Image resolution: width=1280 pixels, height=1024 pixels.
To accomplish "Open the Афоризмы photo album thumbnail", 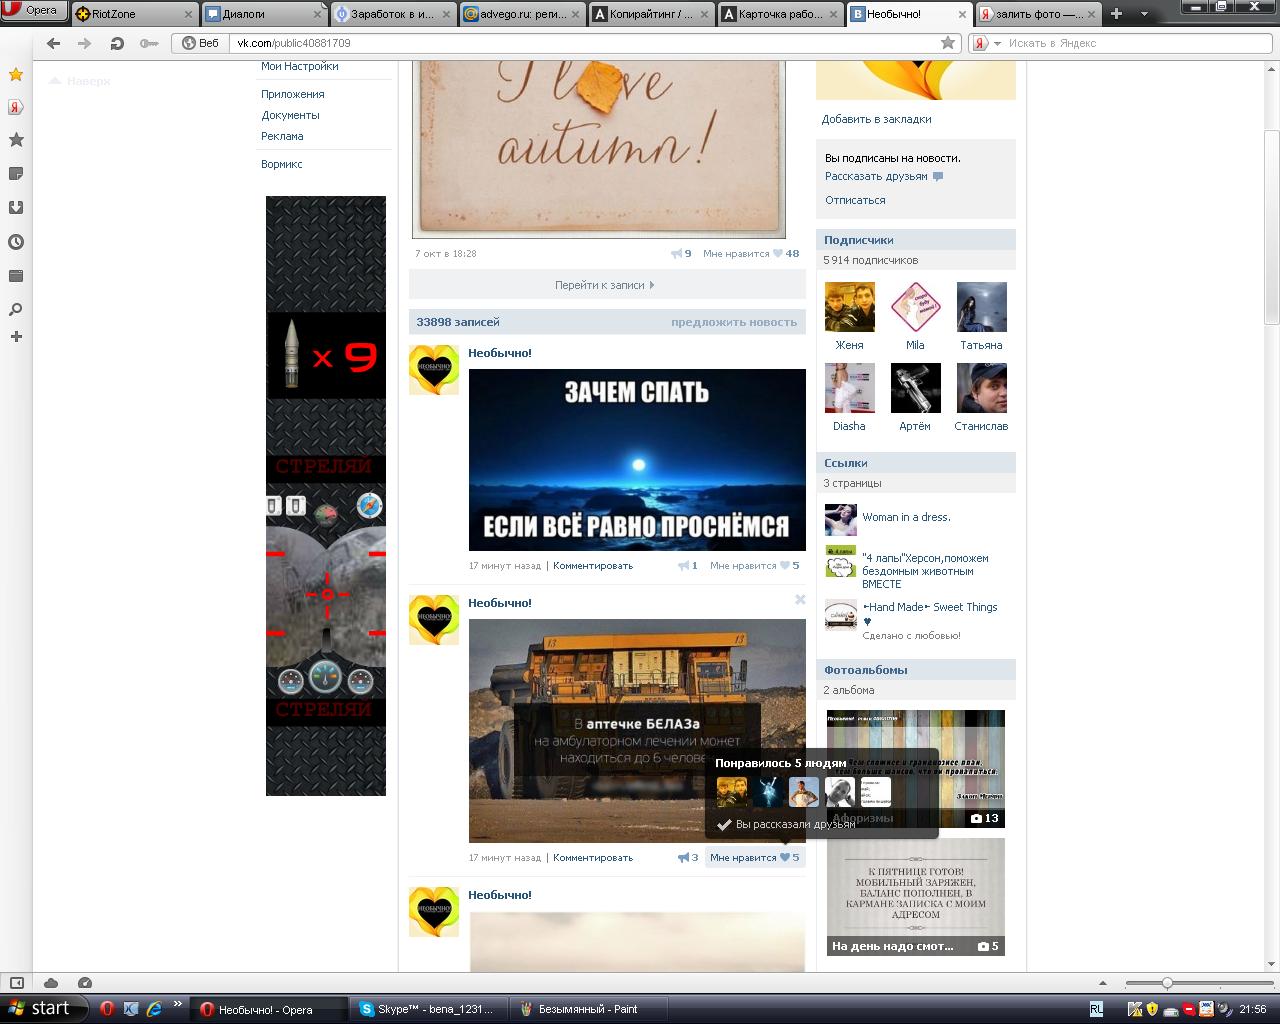I will point(915,768).
